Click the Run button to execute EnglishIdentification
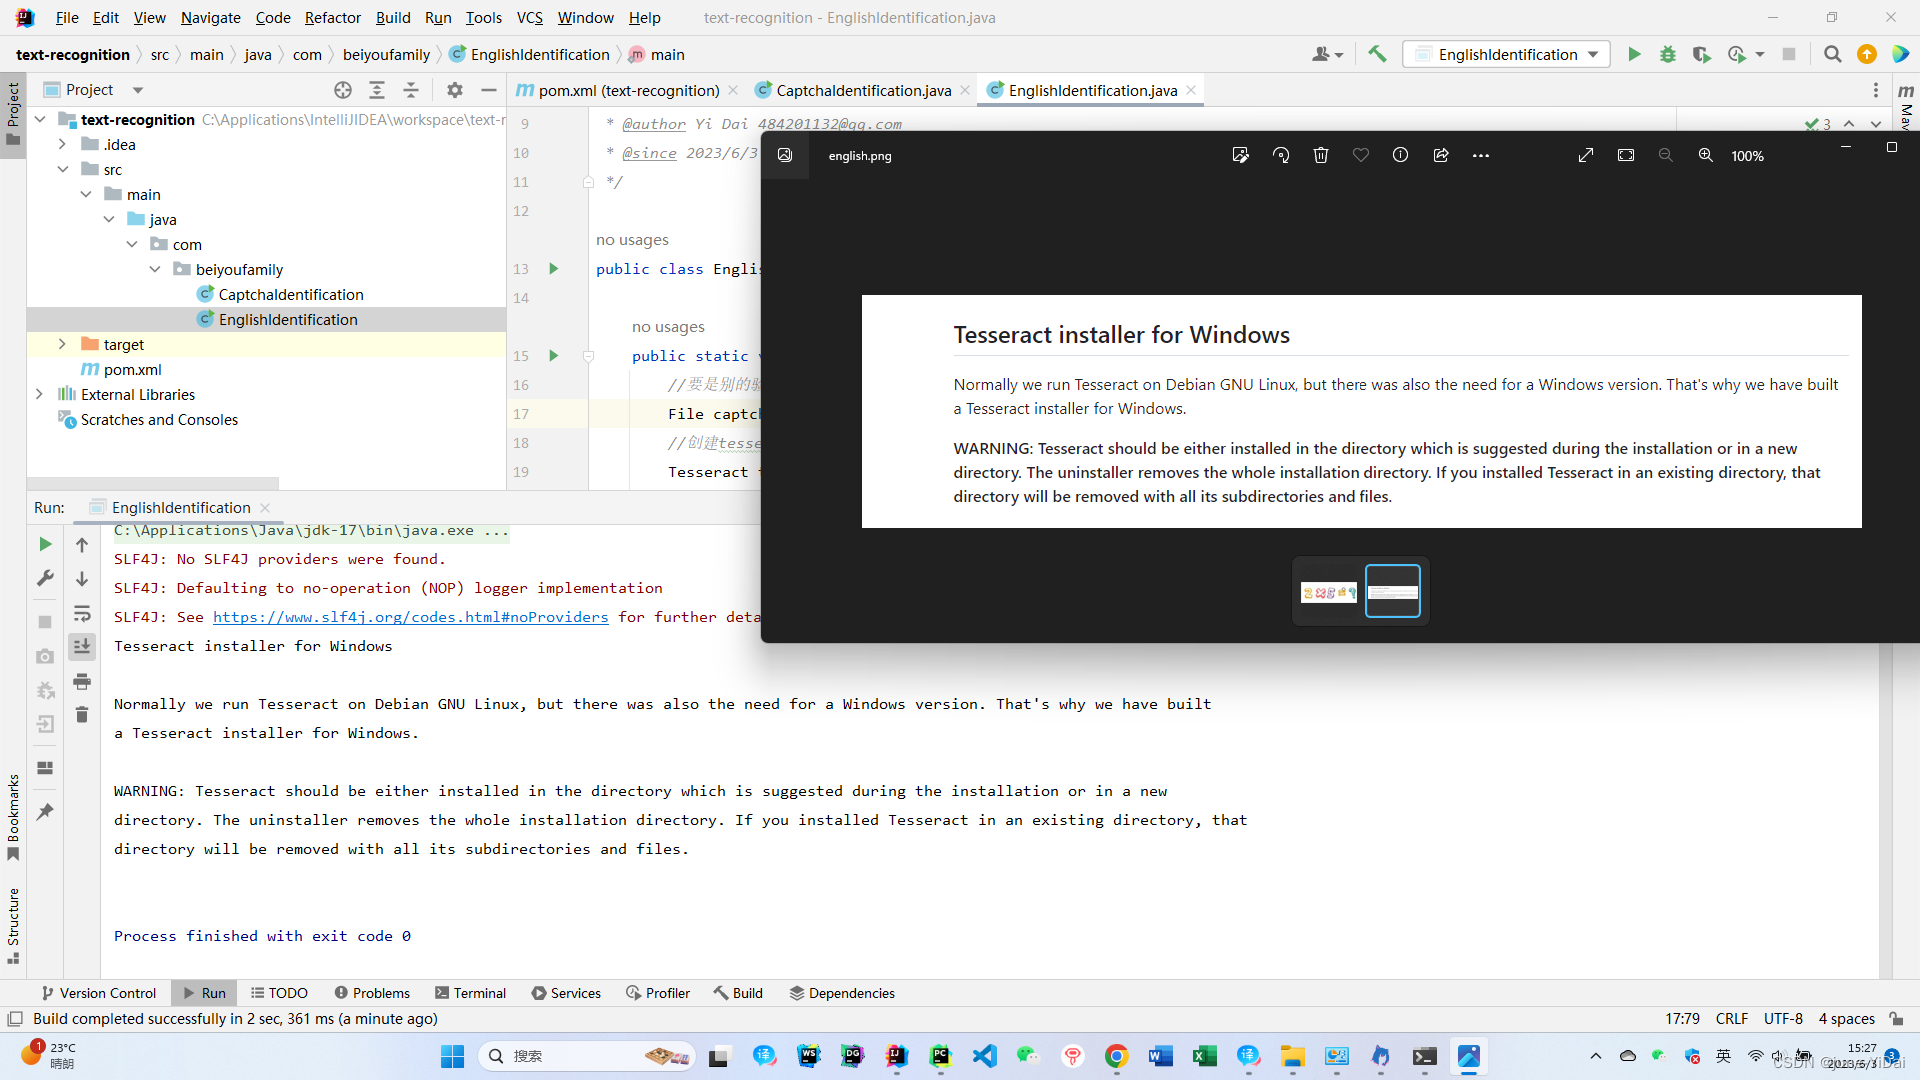Screen dimensions: 1920x1080 1635,54
